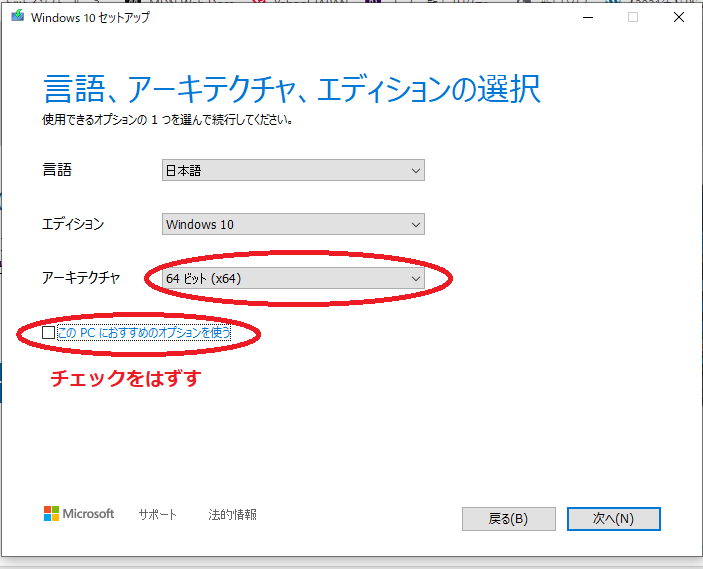Image resolution: width=703 pixels, height=569 pixels.
Task: Click the Microsoft logo in the footer
Action: click(79, 514)
